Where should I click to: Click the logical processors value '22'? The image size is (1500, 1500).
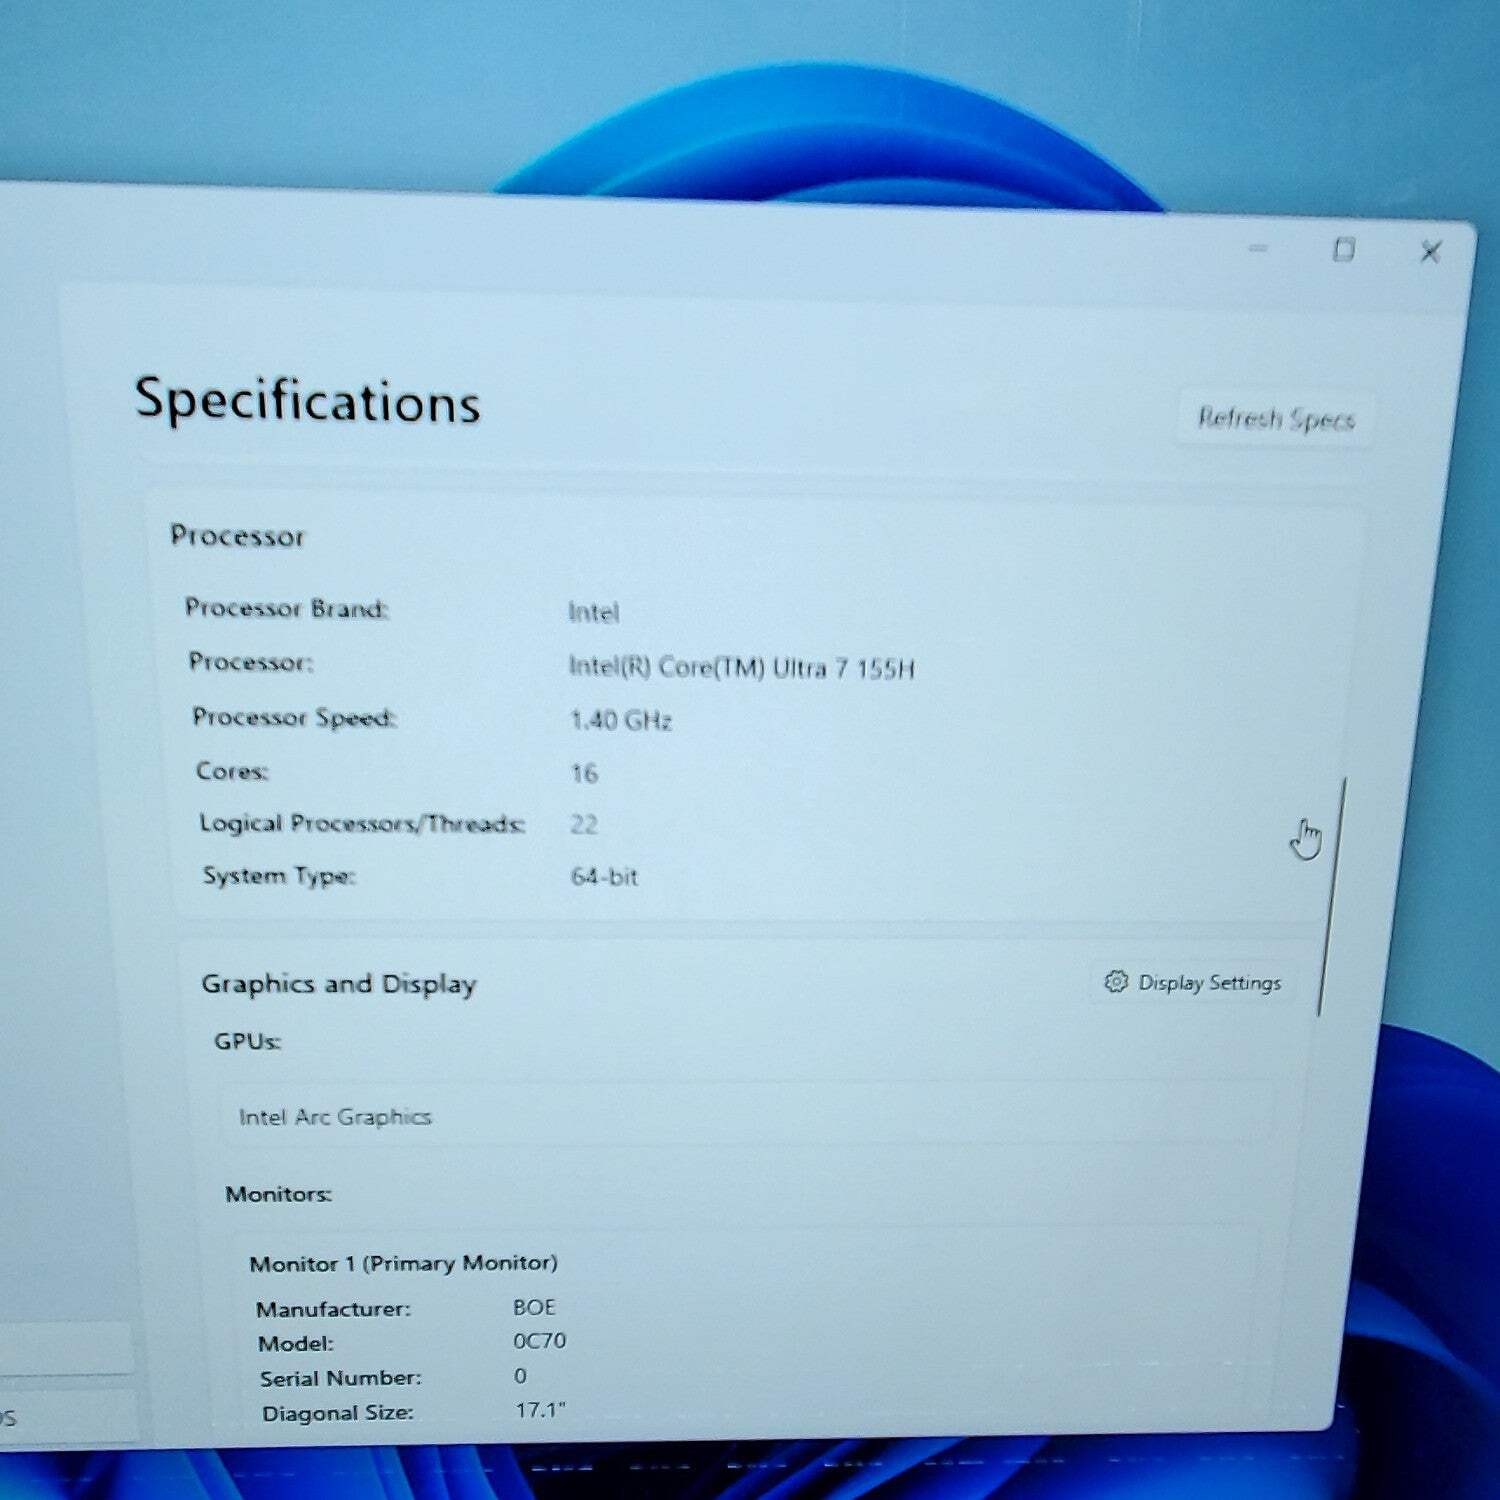[x=584, y=824]
